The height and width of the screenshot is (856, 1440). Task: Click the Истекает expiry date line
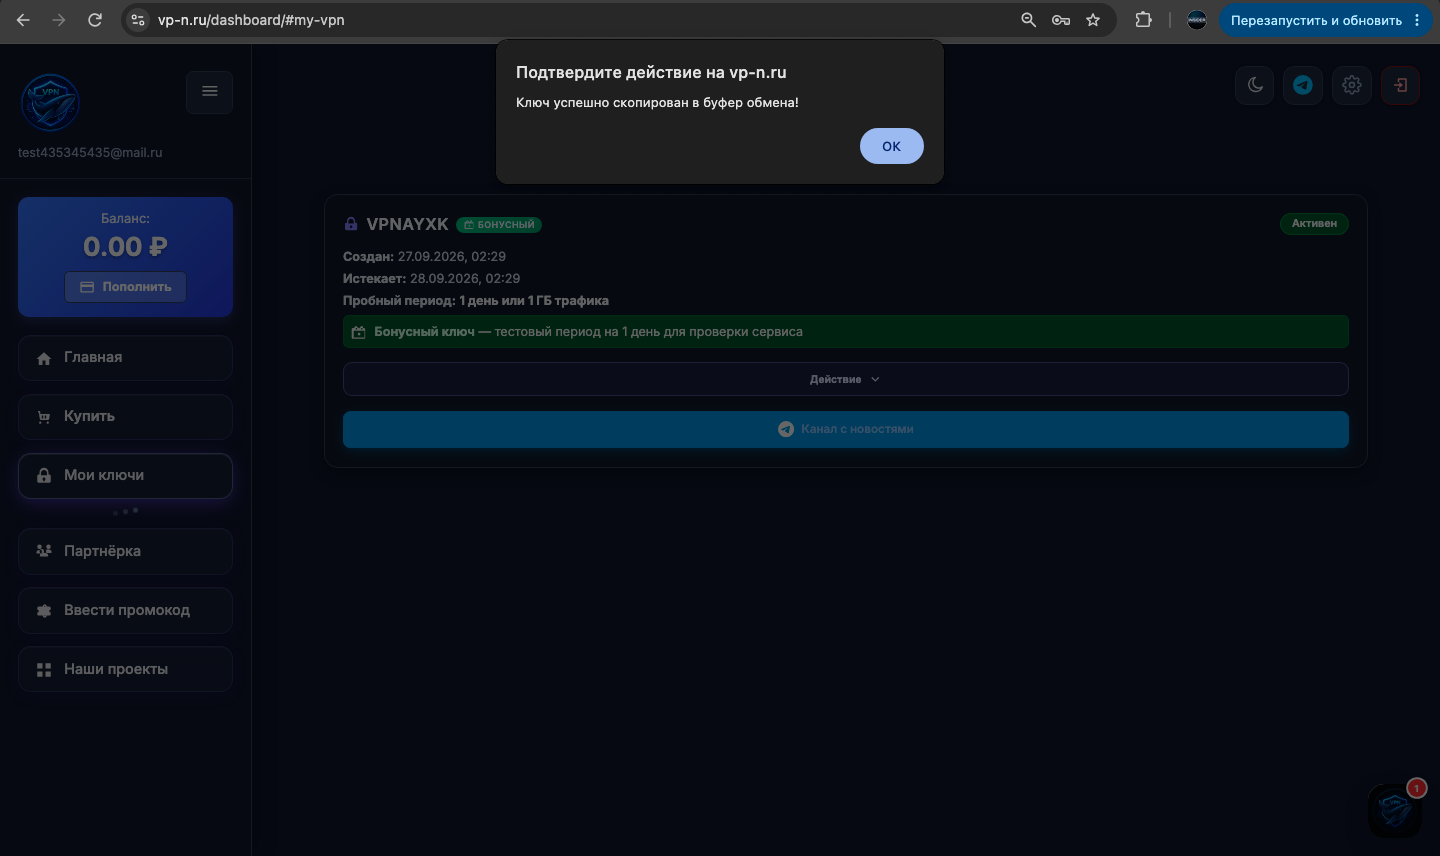point(431,278)
